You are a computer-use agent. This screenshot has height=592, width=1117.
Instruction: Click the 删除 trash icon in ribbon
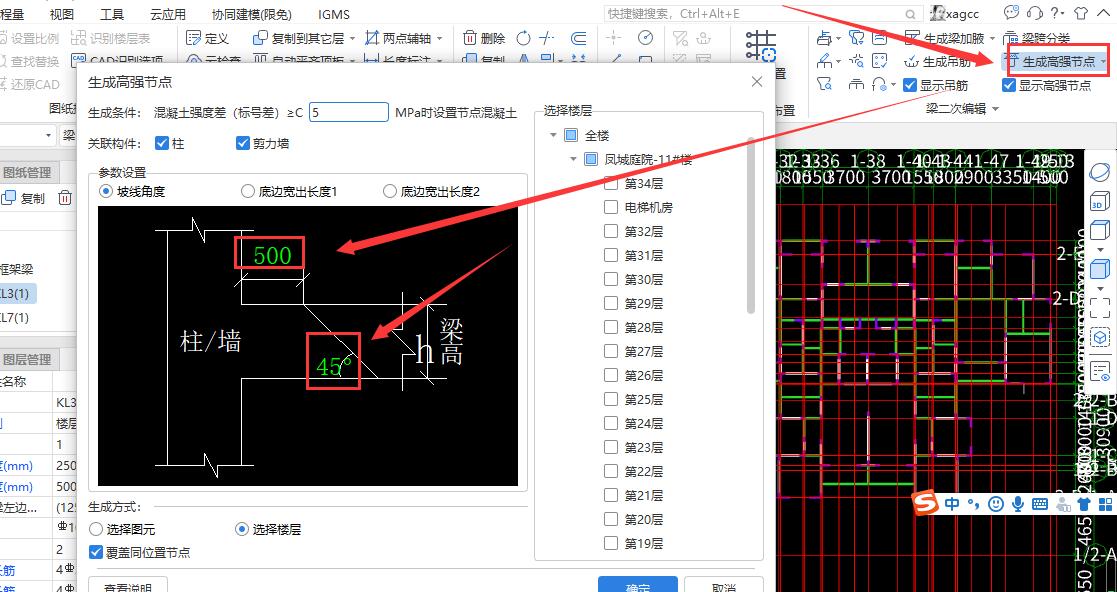click(469, 38)
